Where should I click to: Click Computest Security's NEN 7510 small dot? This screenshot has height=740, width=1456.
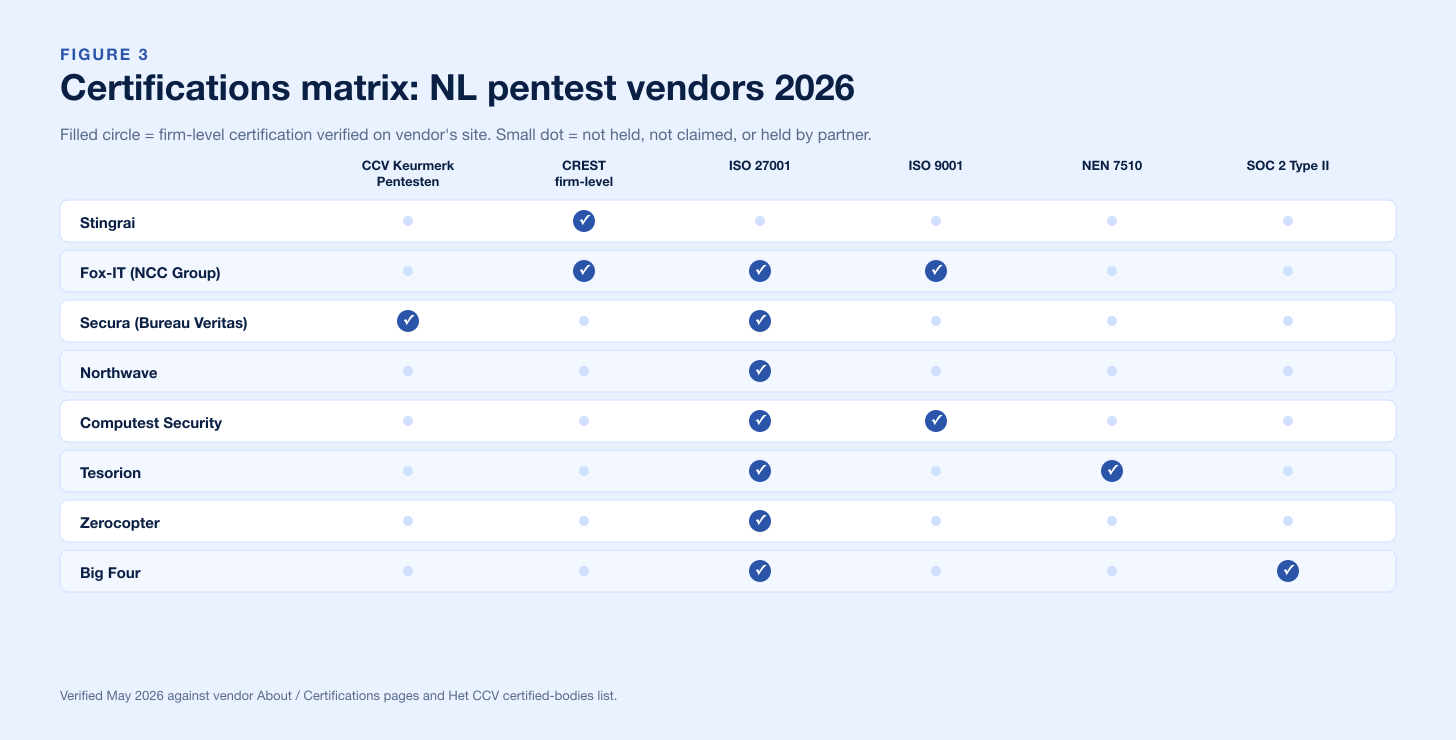click(1112, 421)
